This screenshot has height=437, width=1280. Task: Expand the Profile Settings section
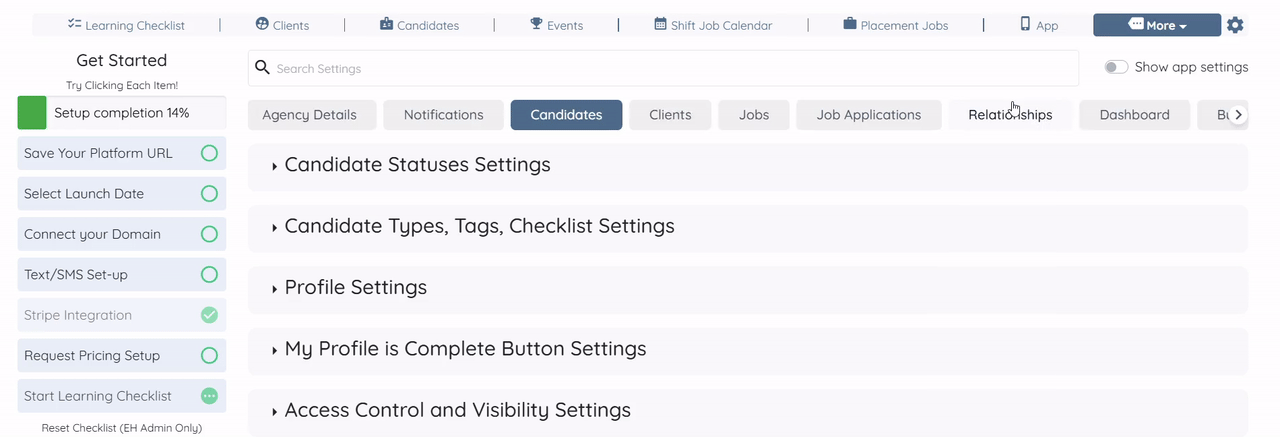pyautogui.click(x=275, y=289)
